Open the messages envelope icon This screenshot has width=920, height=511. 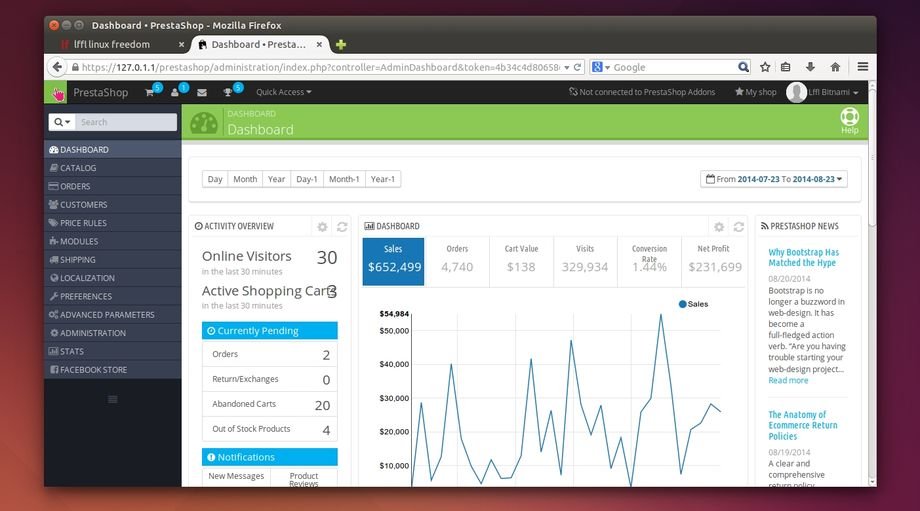202,93
